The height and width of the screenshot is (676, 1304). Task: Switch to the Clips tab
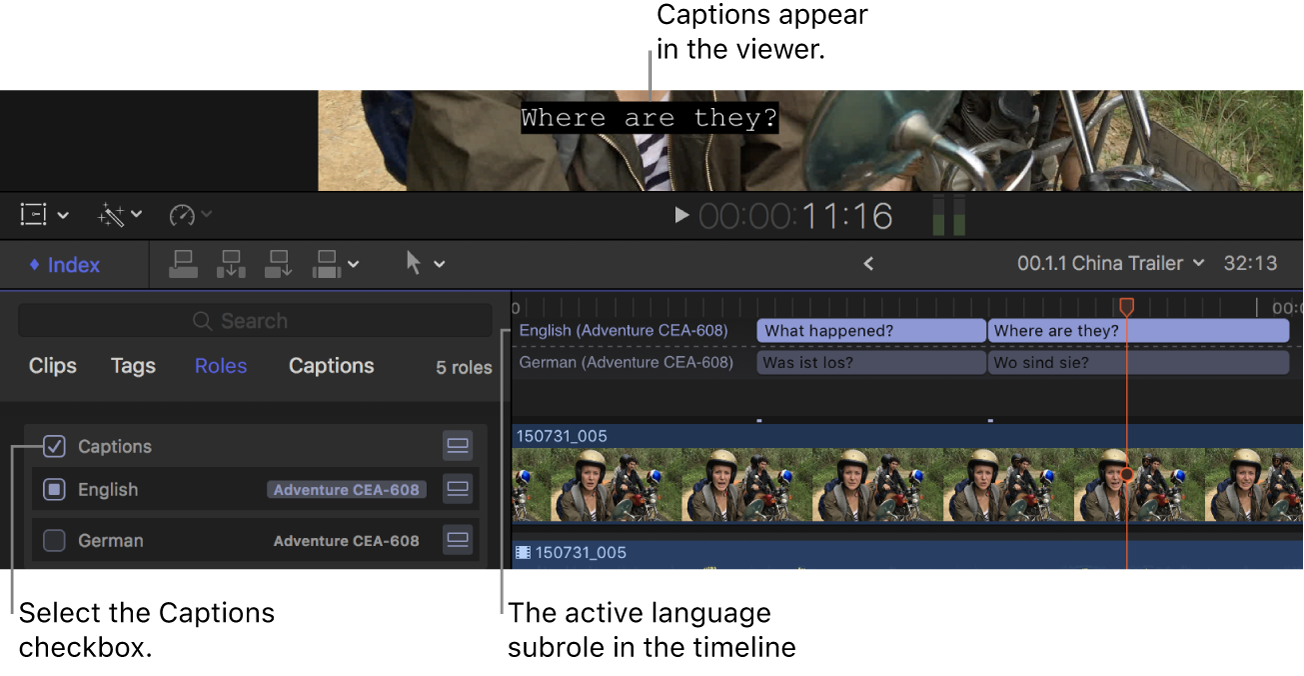pyautogui.click(x=52, y=366)
